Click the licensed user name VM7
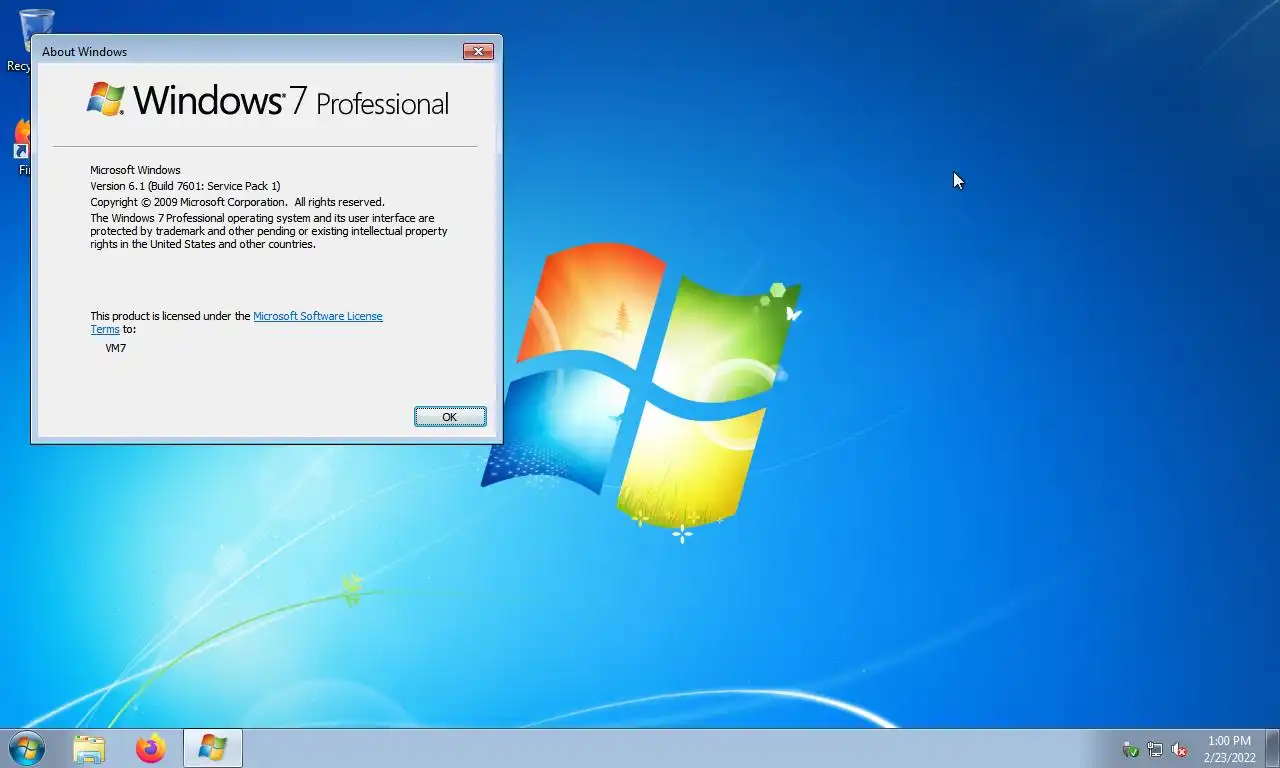This screenshot has width=1280, height=768. (116, 348)
